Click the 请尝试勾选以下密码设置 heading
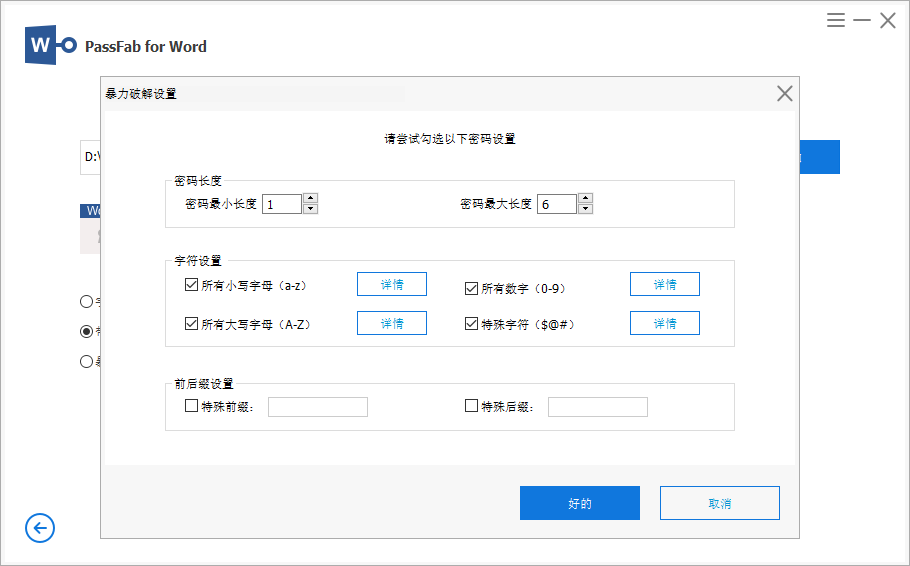The height and width of the screenshot is (566, 910). tap(450, 139)
